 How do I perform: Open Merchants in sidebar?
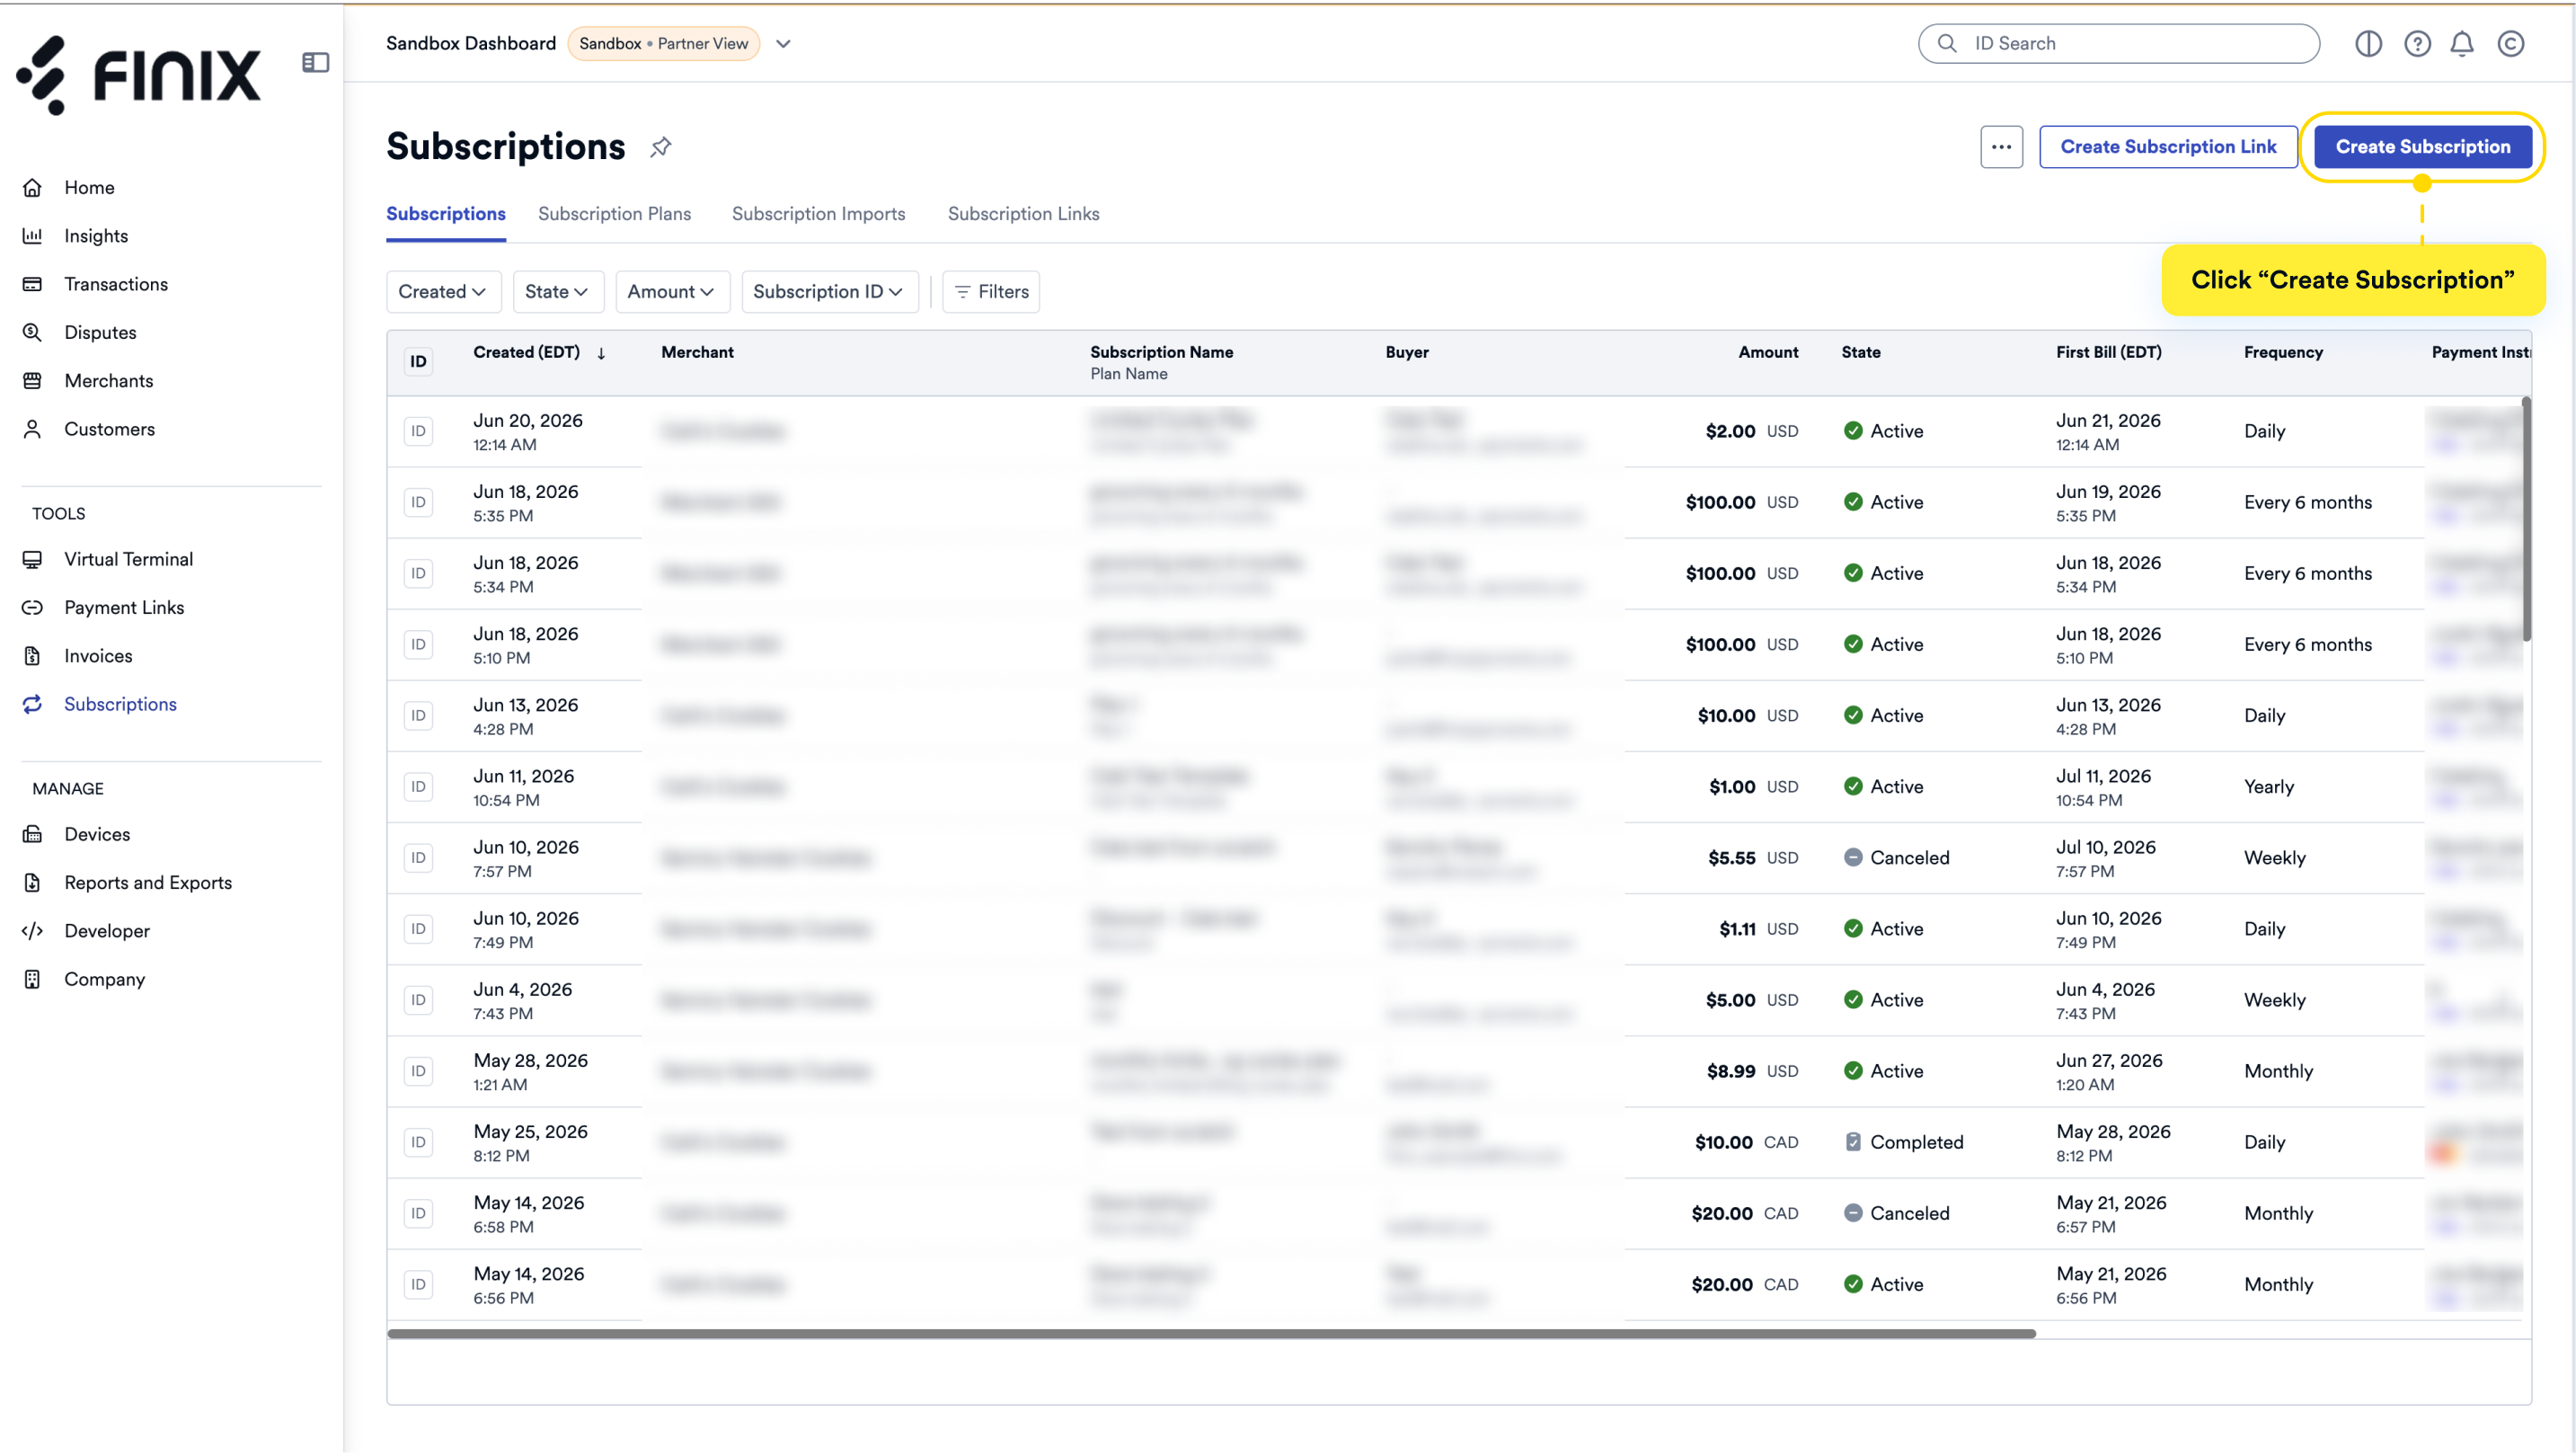(108, 381)
